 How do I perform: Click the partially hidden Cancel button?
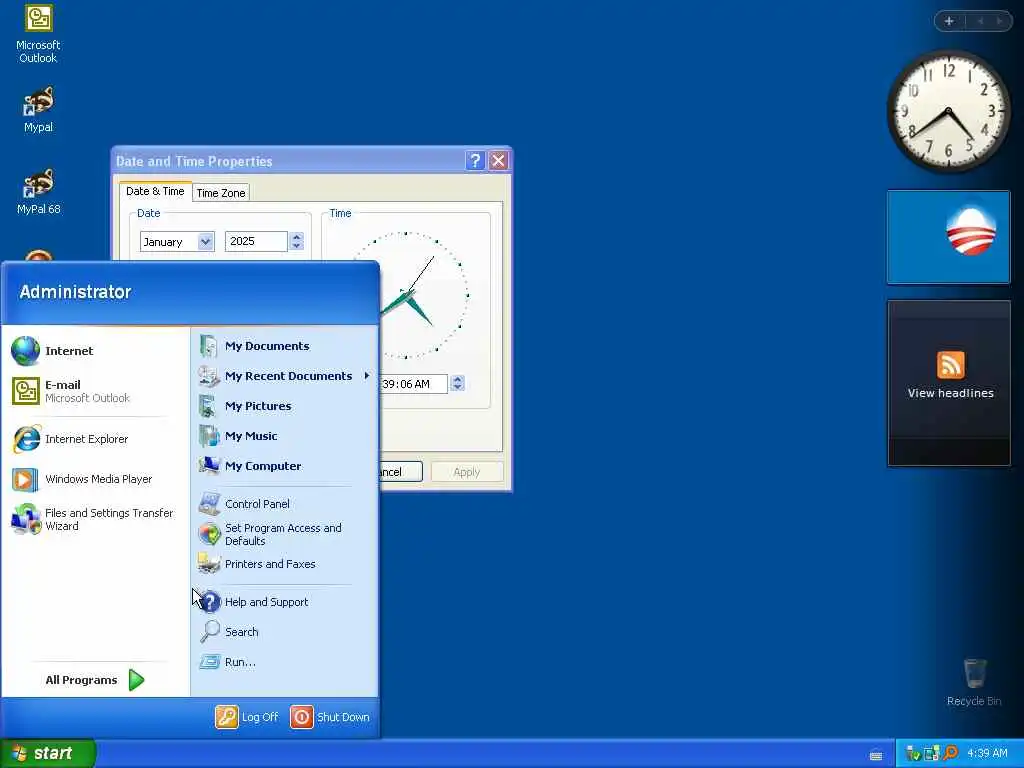tap(401, 472)
